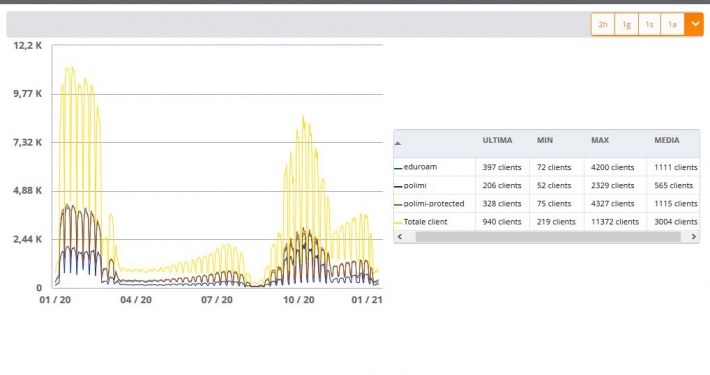Image resolution: width=710 pixels, height=375 pixels.
Task: Click the 7,32 K y-axis label
Action: click(27, 142)
